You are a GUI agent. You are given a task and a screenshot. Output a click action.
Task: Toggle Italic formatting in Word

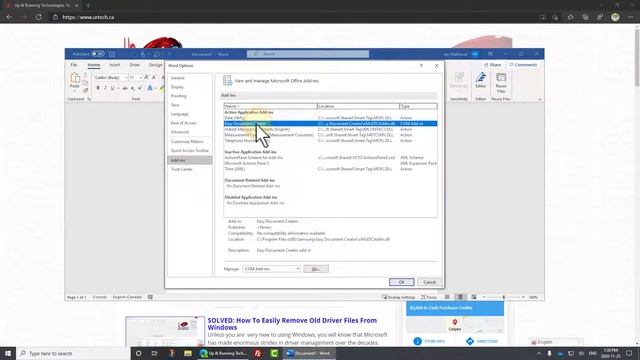(x=105, y=88)
